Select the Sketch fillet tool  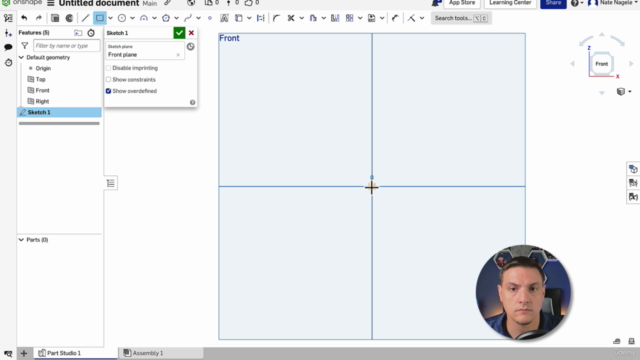pos(277,18)
